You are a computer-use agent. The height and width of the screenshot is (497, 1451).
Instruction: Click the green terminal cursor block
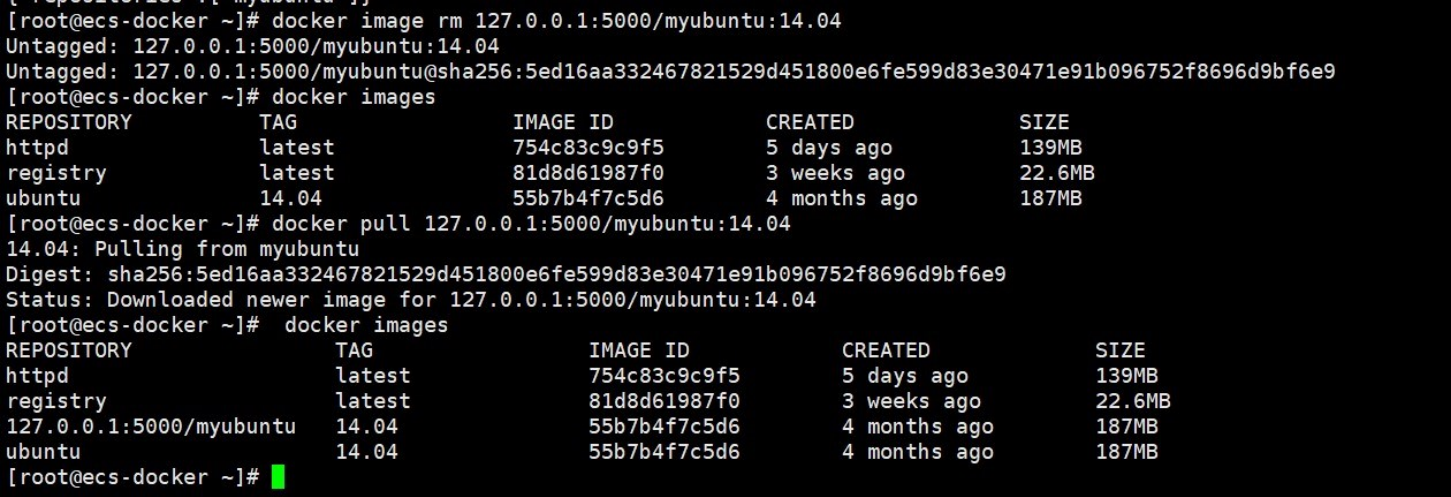(278, 477)
